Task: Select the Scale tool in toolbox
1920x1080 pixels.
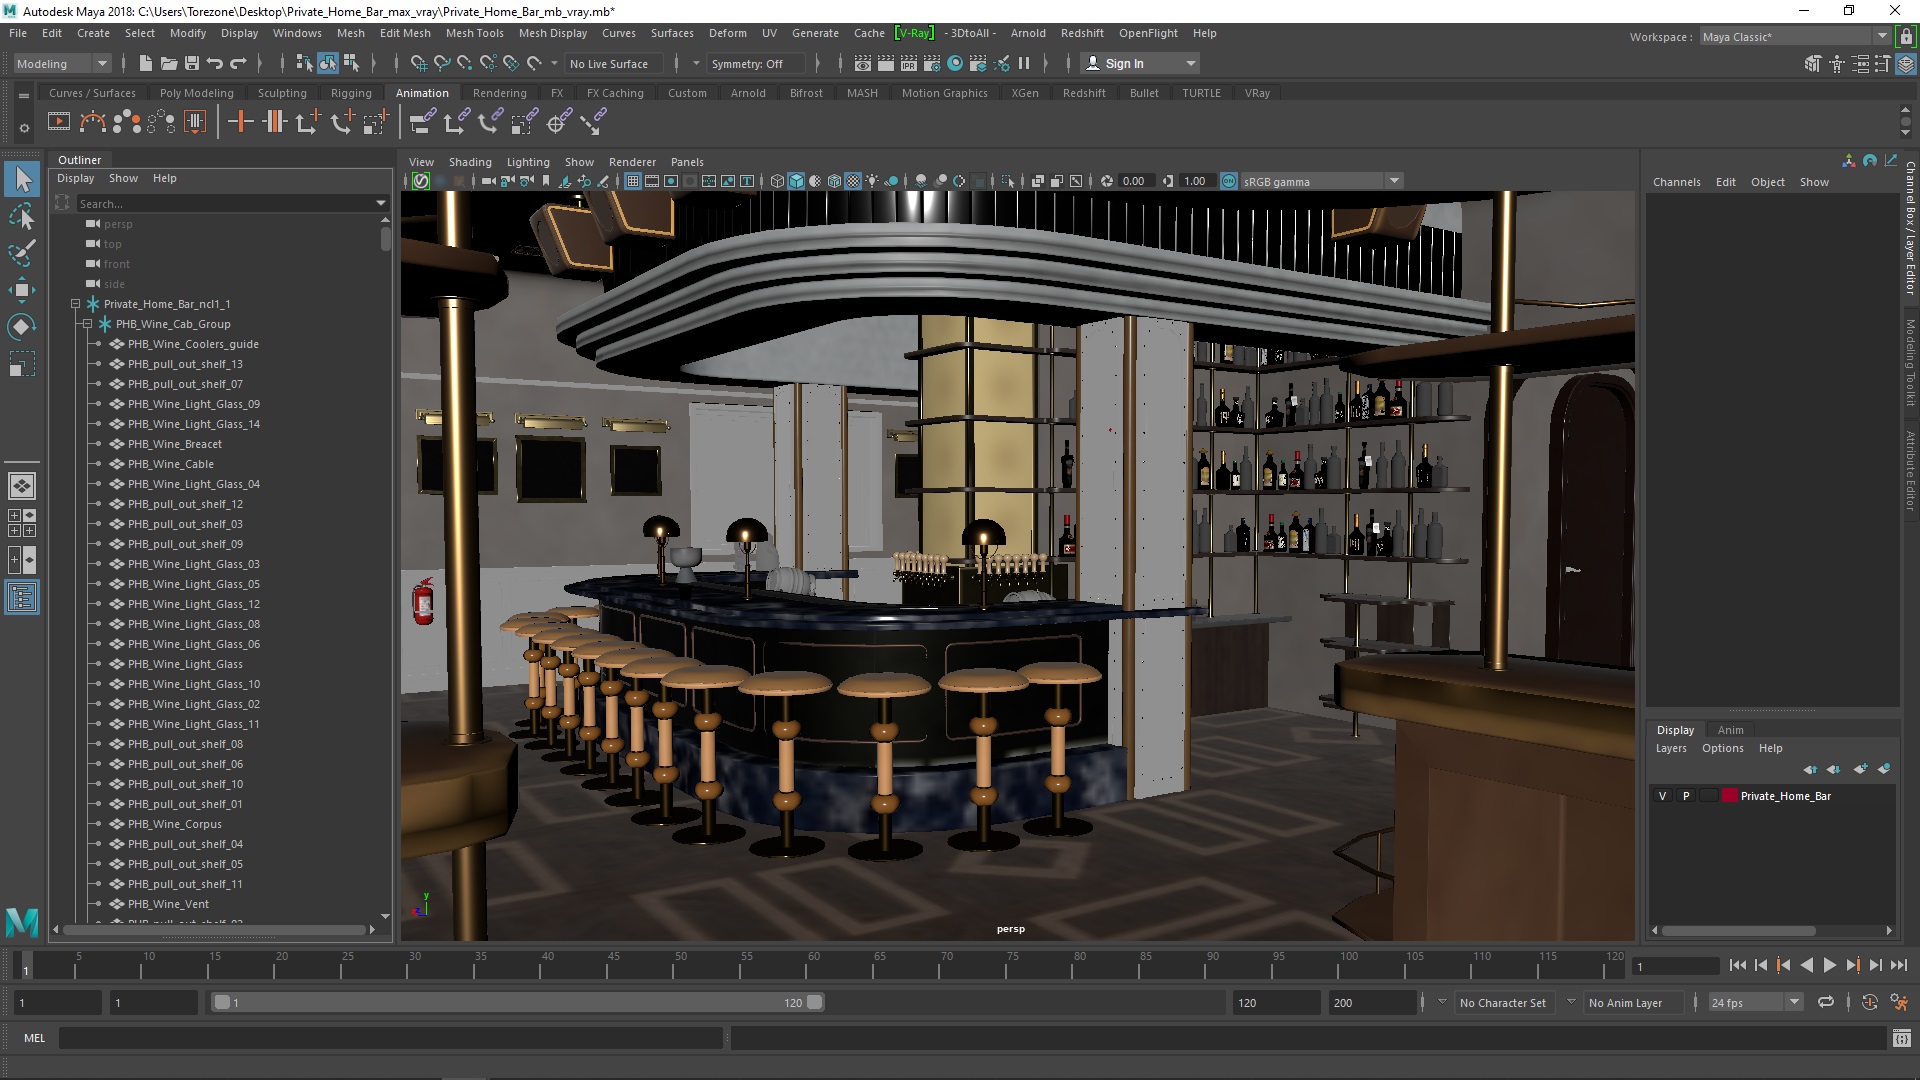Action: (21, 364)
